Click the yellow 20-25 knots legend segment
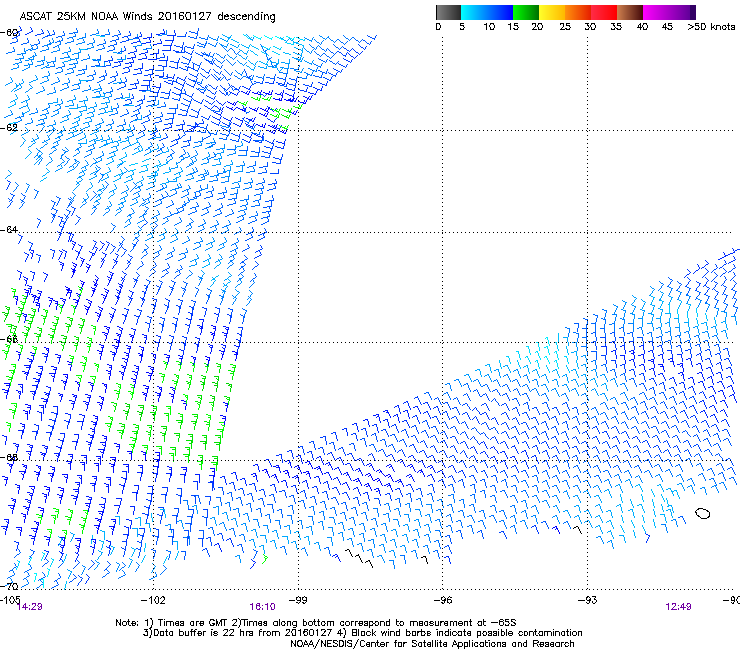This screenshot has height=650, width=740. pyautogui.click(x=552, y=12)
